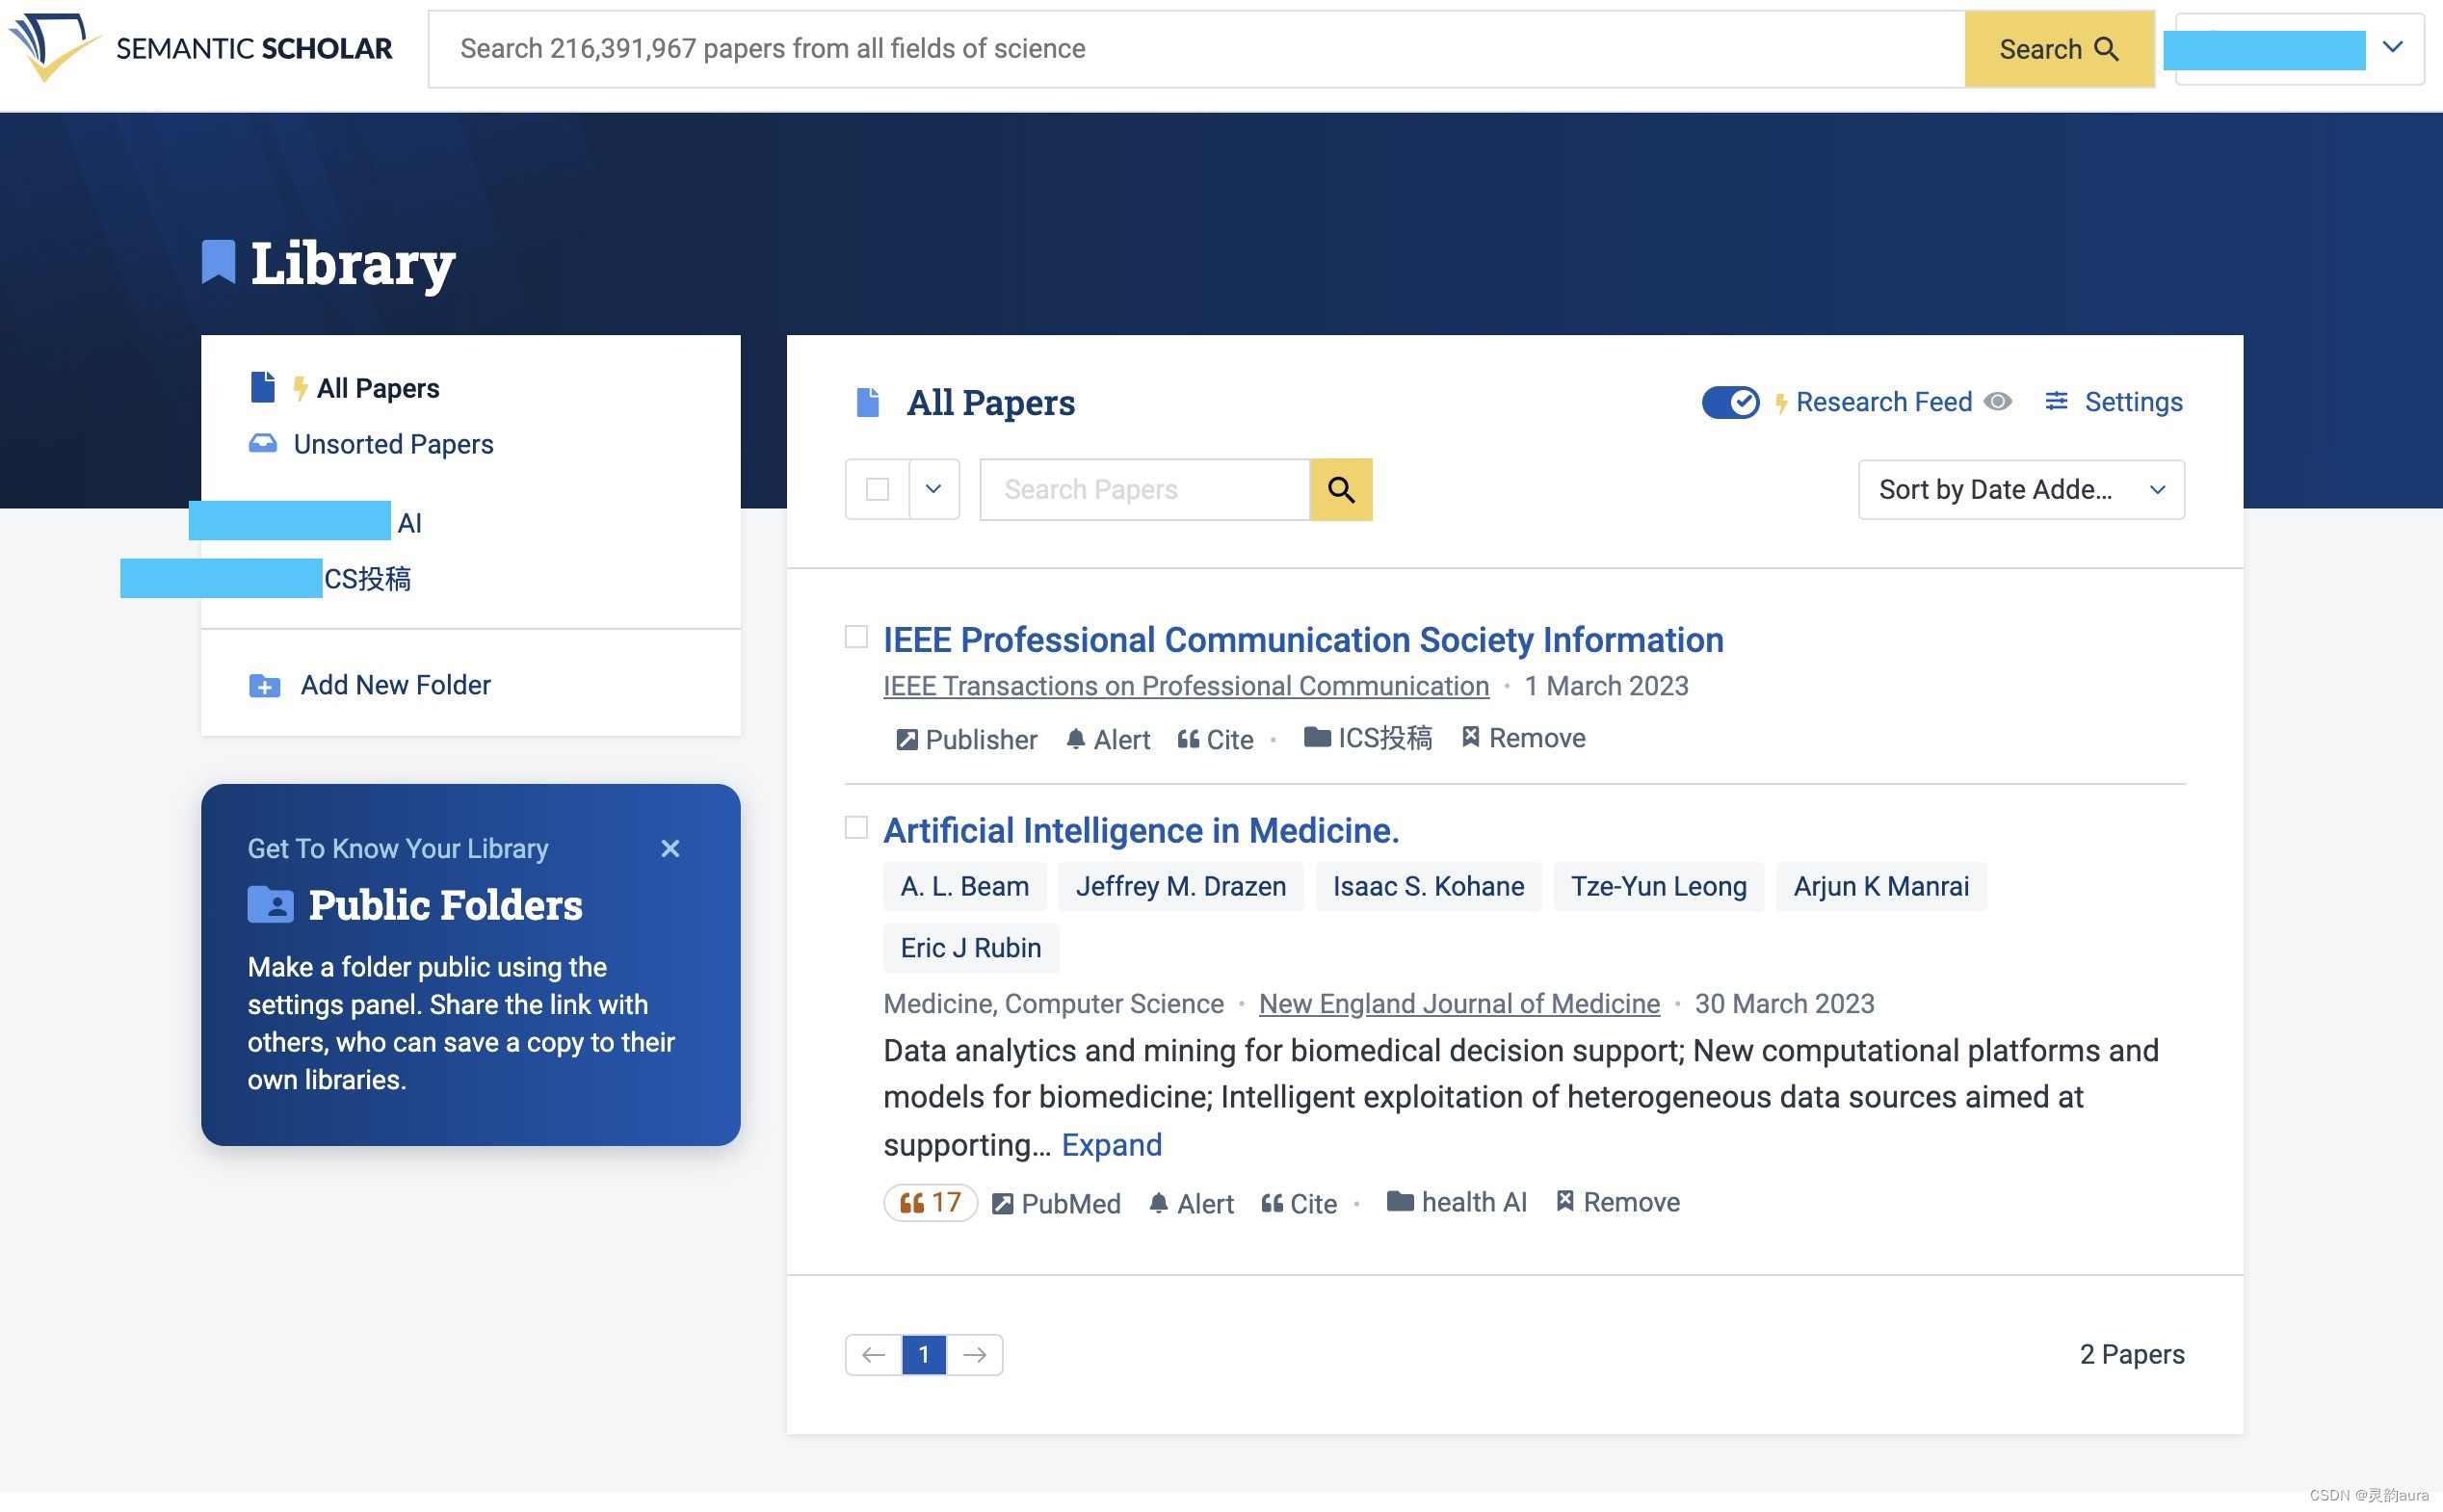Viewport: 2443px width, 1512px height.
Task: Click Cite for Artificial Intelligence in Medicine
Action: coord(1298,1203)
